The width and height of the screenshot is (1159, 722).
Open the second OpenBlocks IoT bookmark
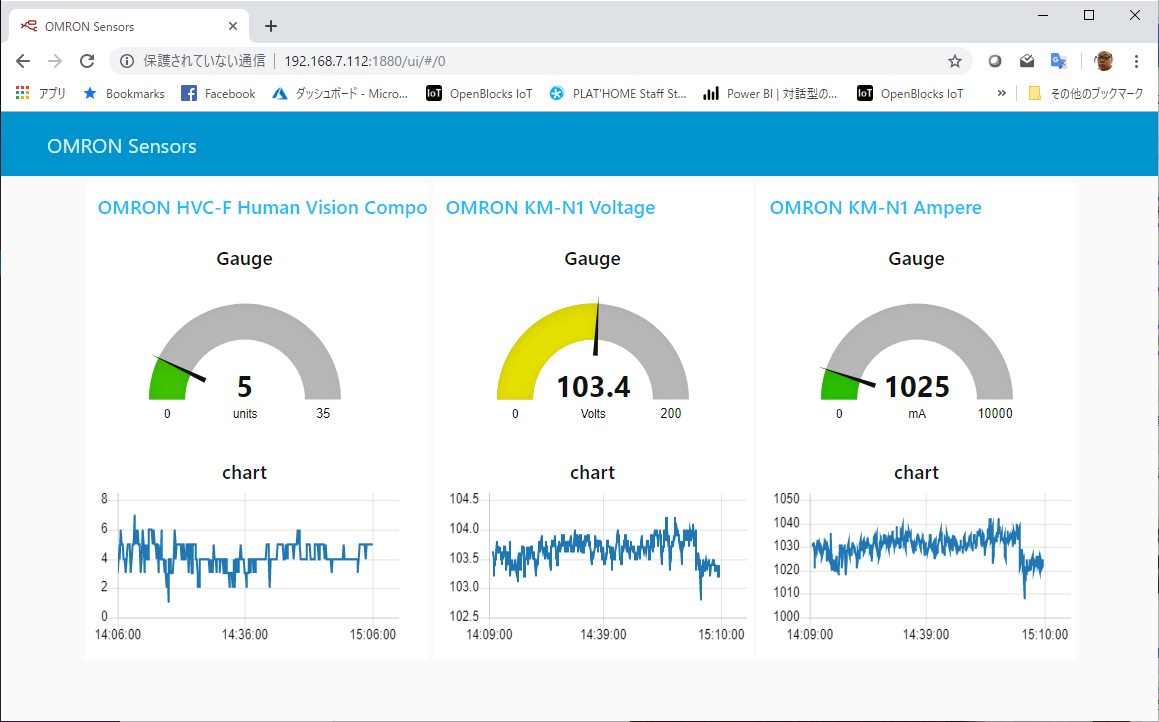click(x=910, y=93)
